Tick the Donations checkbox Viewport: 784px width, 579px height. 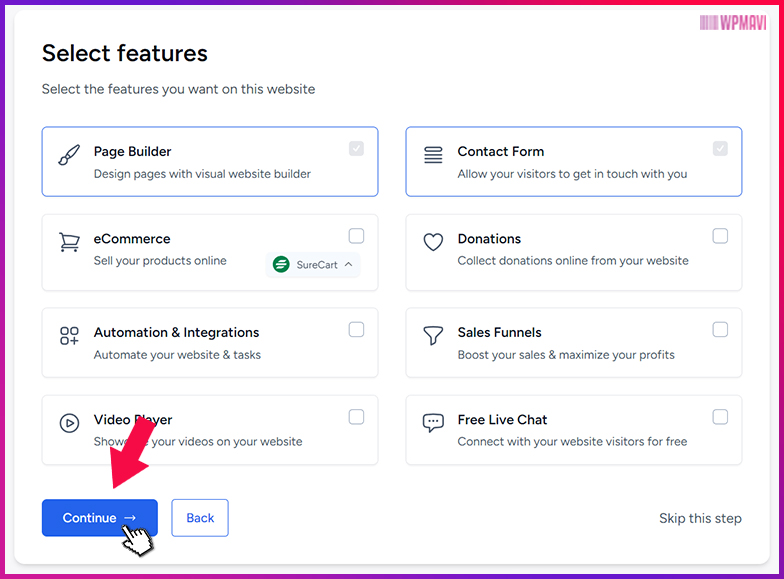(720, 236)
